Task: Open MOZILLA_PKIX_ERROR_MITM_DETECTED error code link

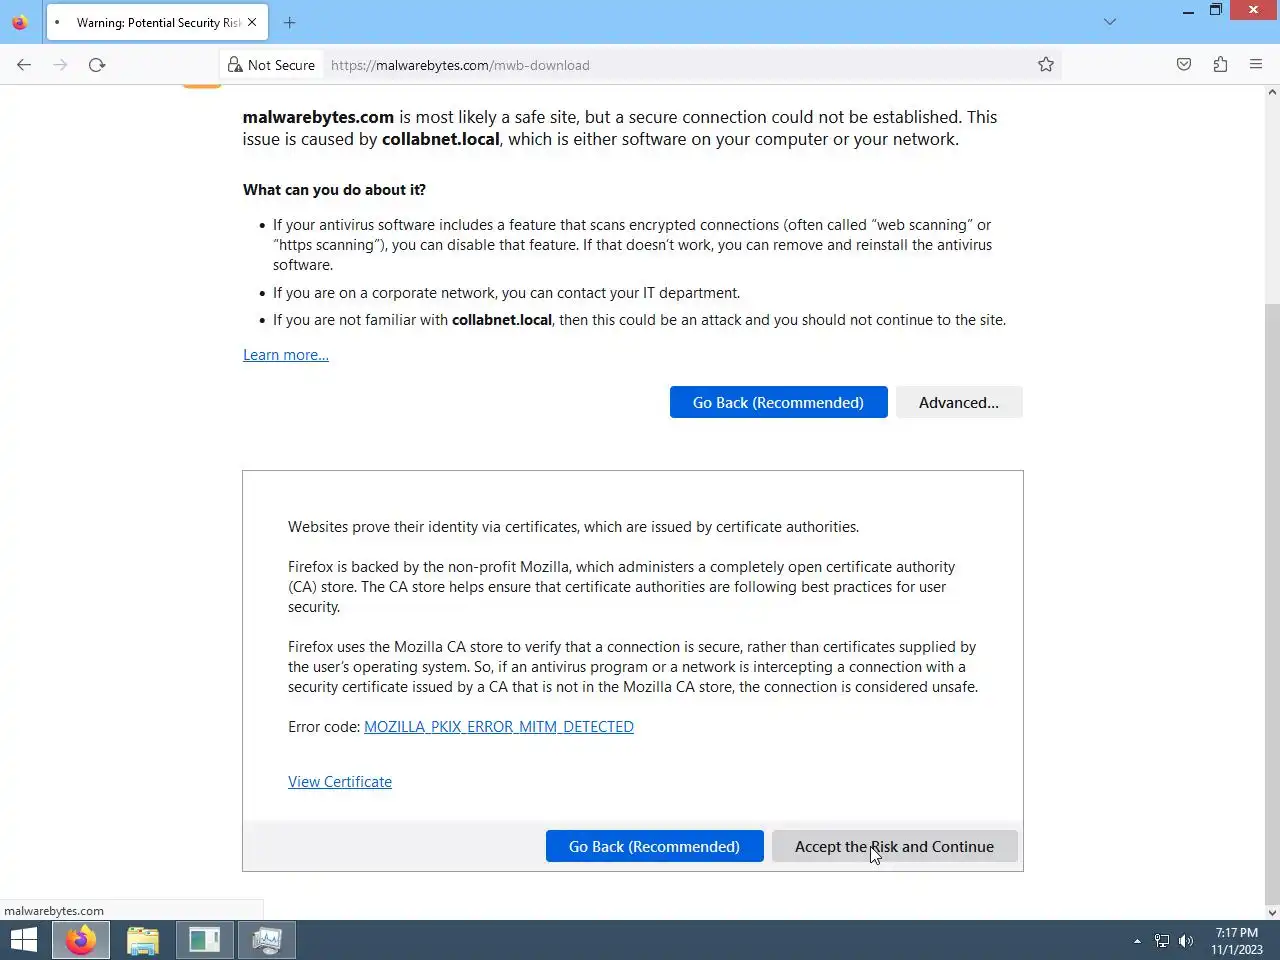Action: (x=499, y=727)
